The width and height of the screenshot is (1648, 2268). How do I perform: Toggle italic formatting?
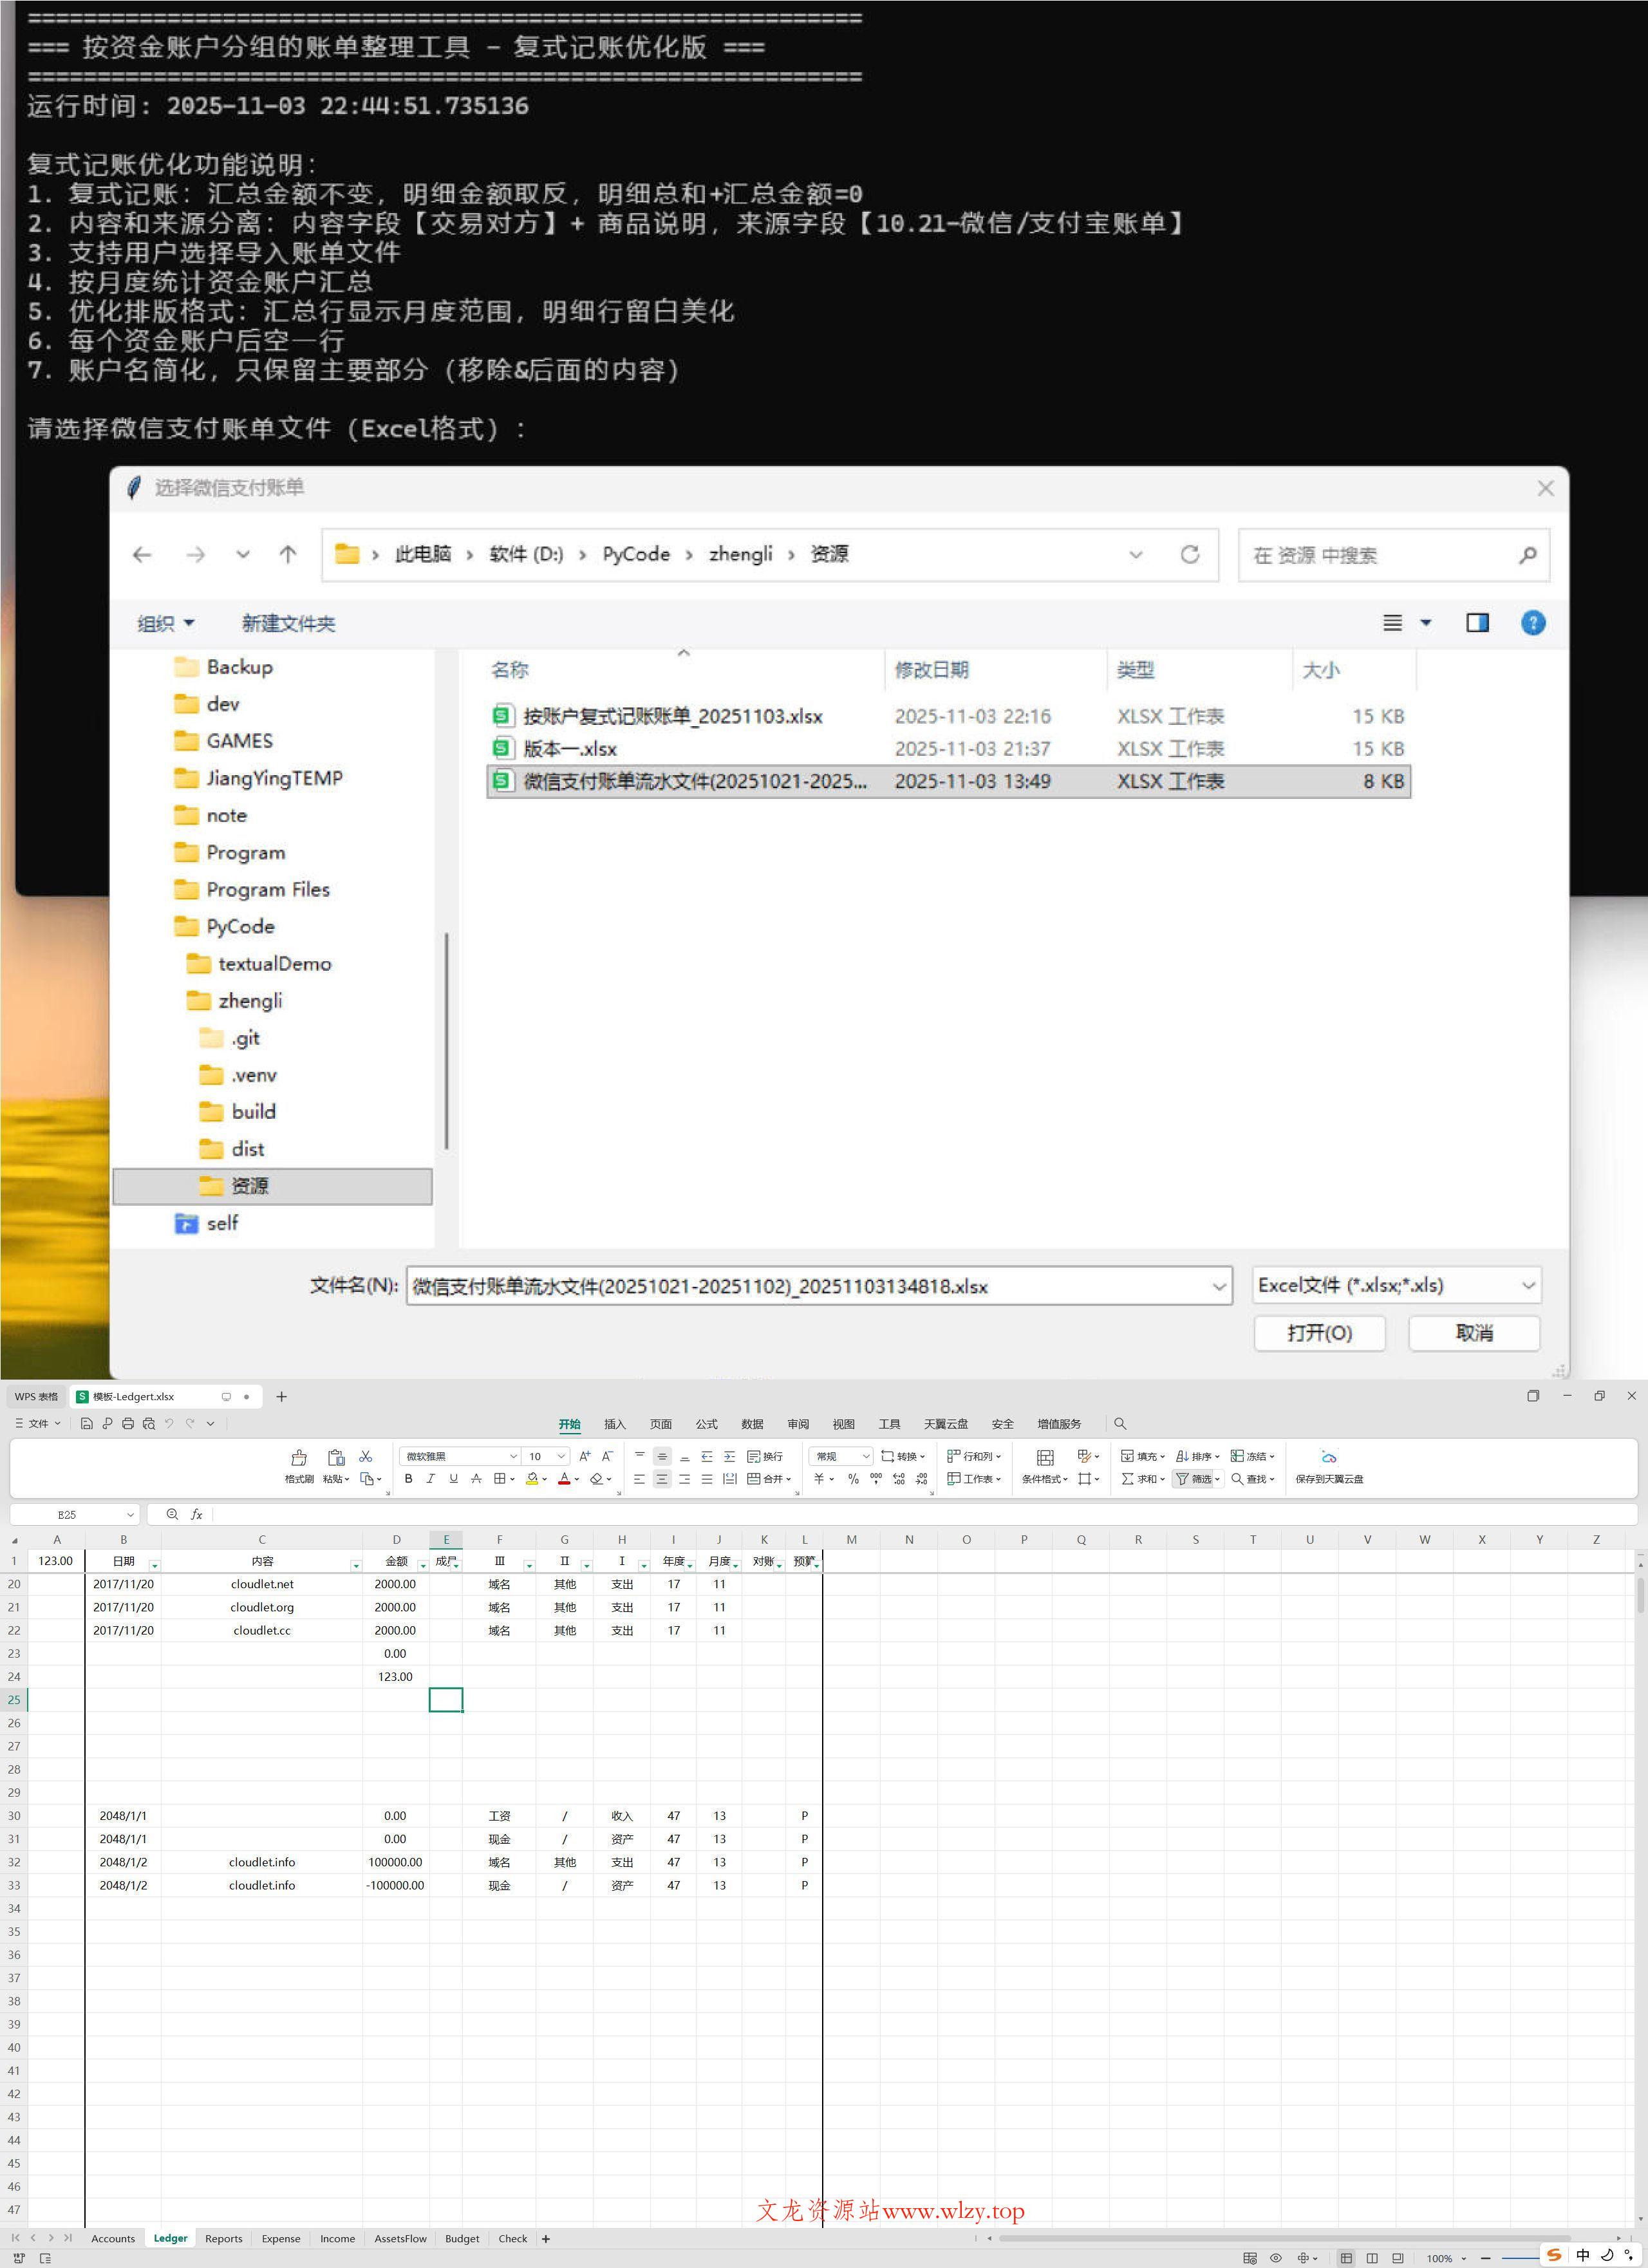[x=431, y=1479]
